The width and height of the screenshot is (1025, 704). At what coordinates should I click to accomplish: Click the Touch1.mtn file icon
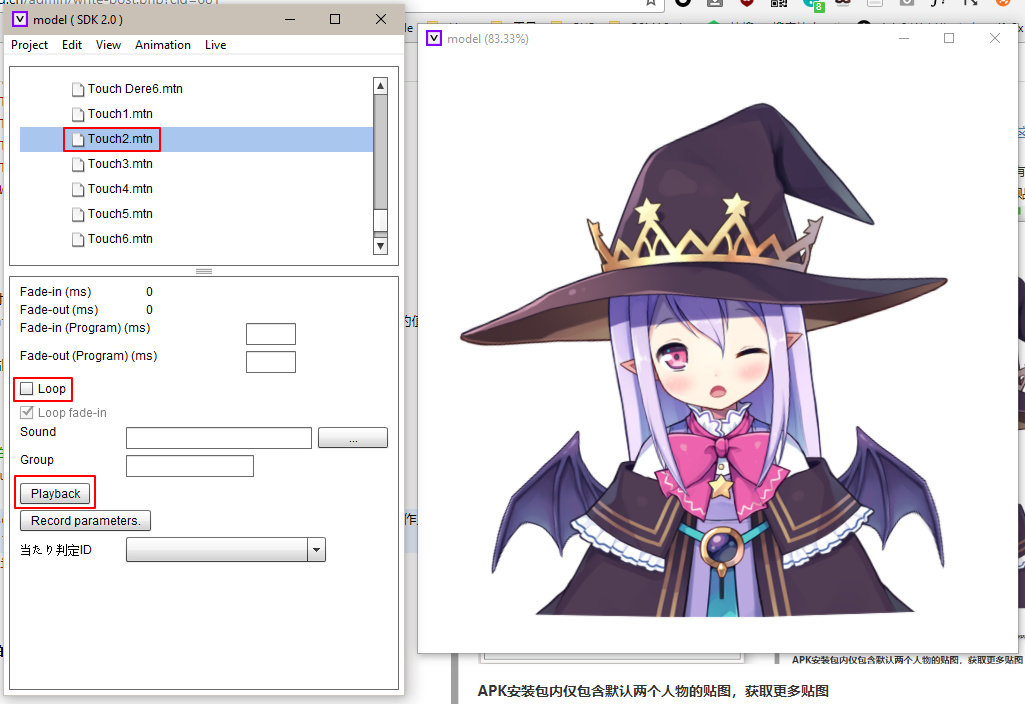coord(78,114)
